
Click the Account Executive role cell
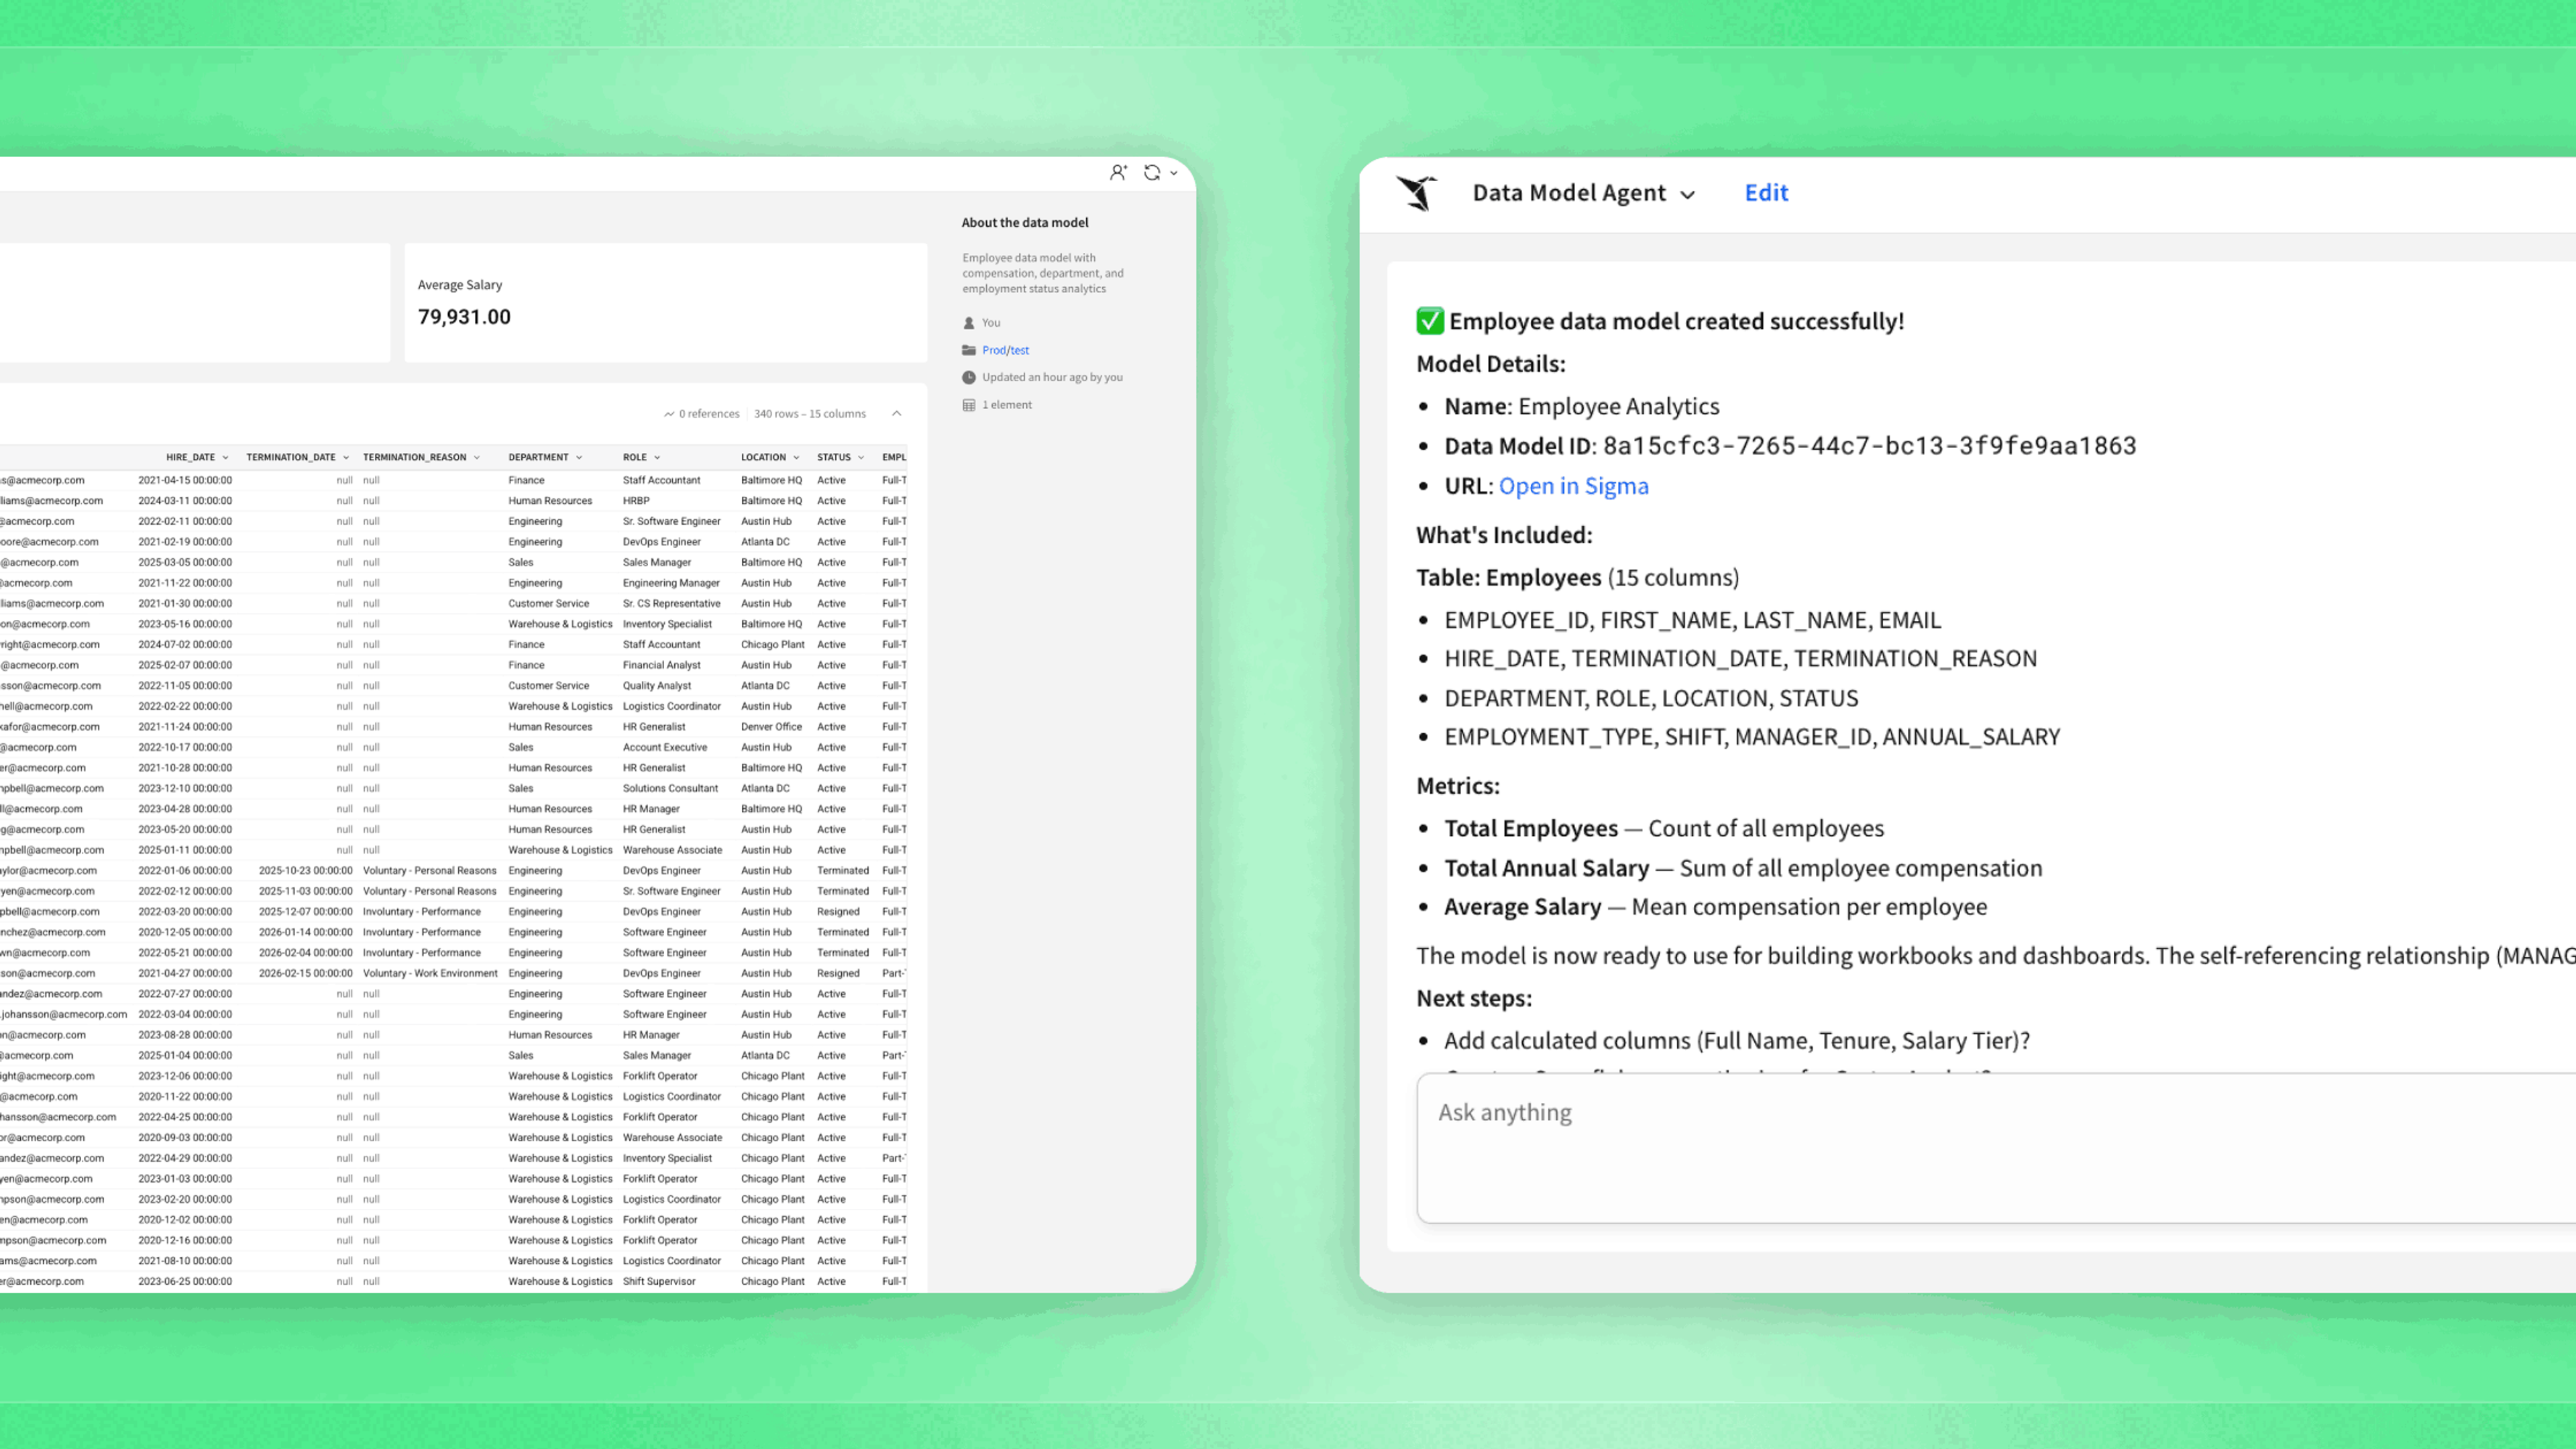[x=665, y=747]
